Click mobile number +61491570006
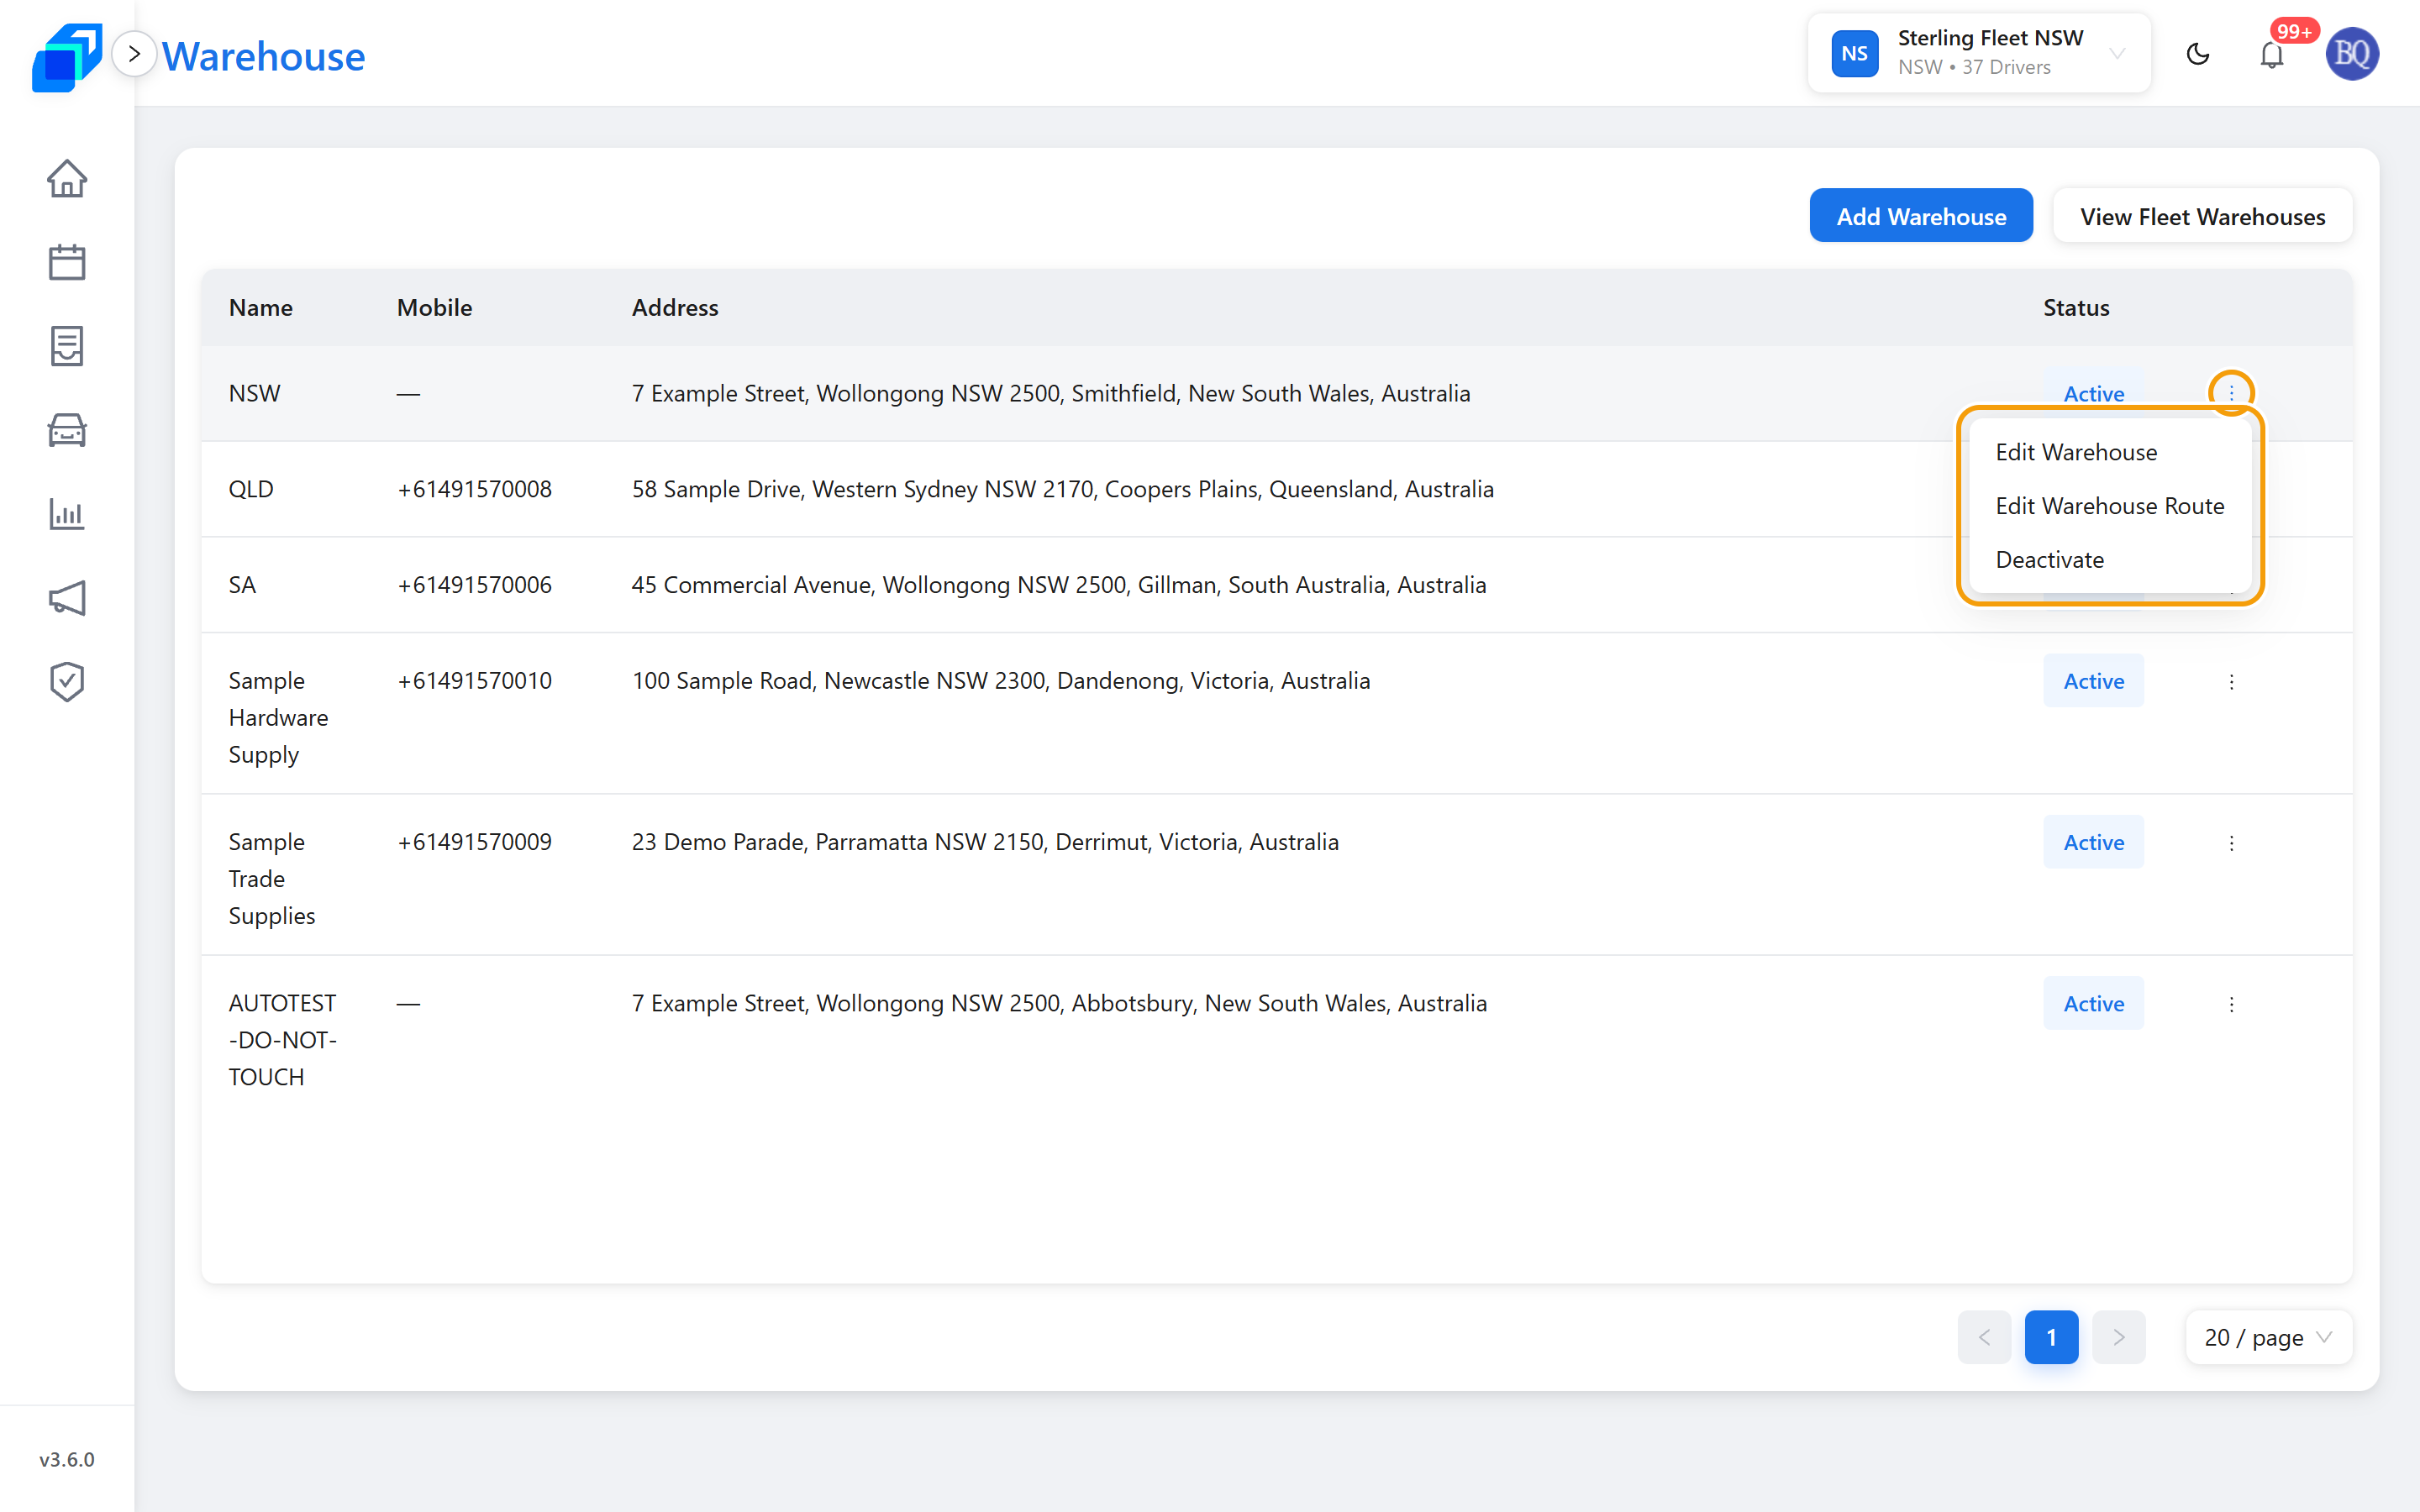The height and width of the screenshot is (1512, 2420). click(x=474, y=585)
